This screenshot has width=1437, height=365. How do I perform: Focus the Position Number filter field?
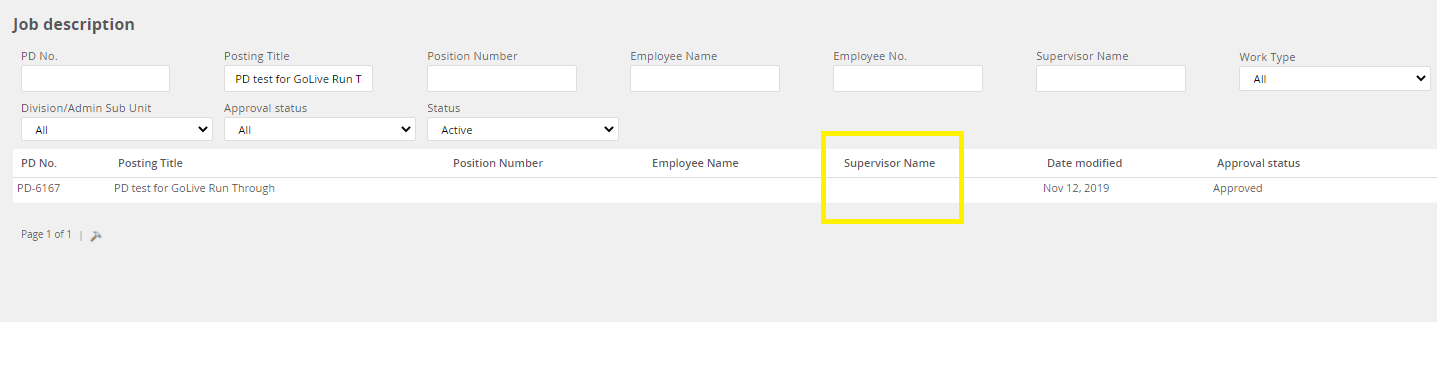[502, 79]
